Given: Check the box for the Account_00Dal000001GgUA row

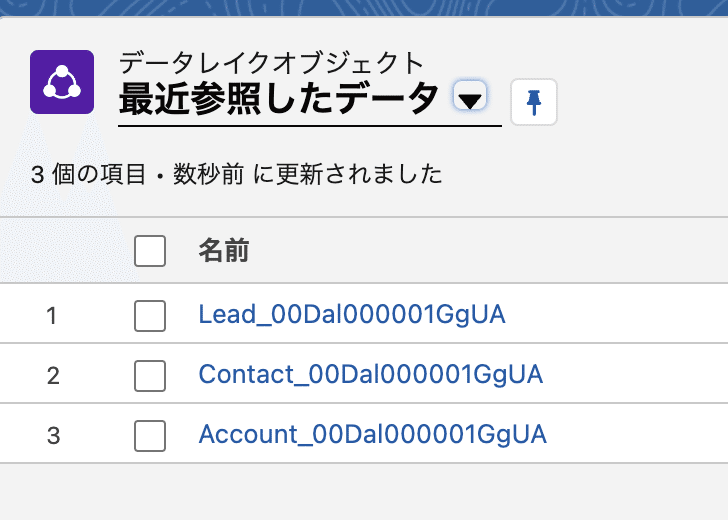Looking at the screenshot, I should (150, 436).
